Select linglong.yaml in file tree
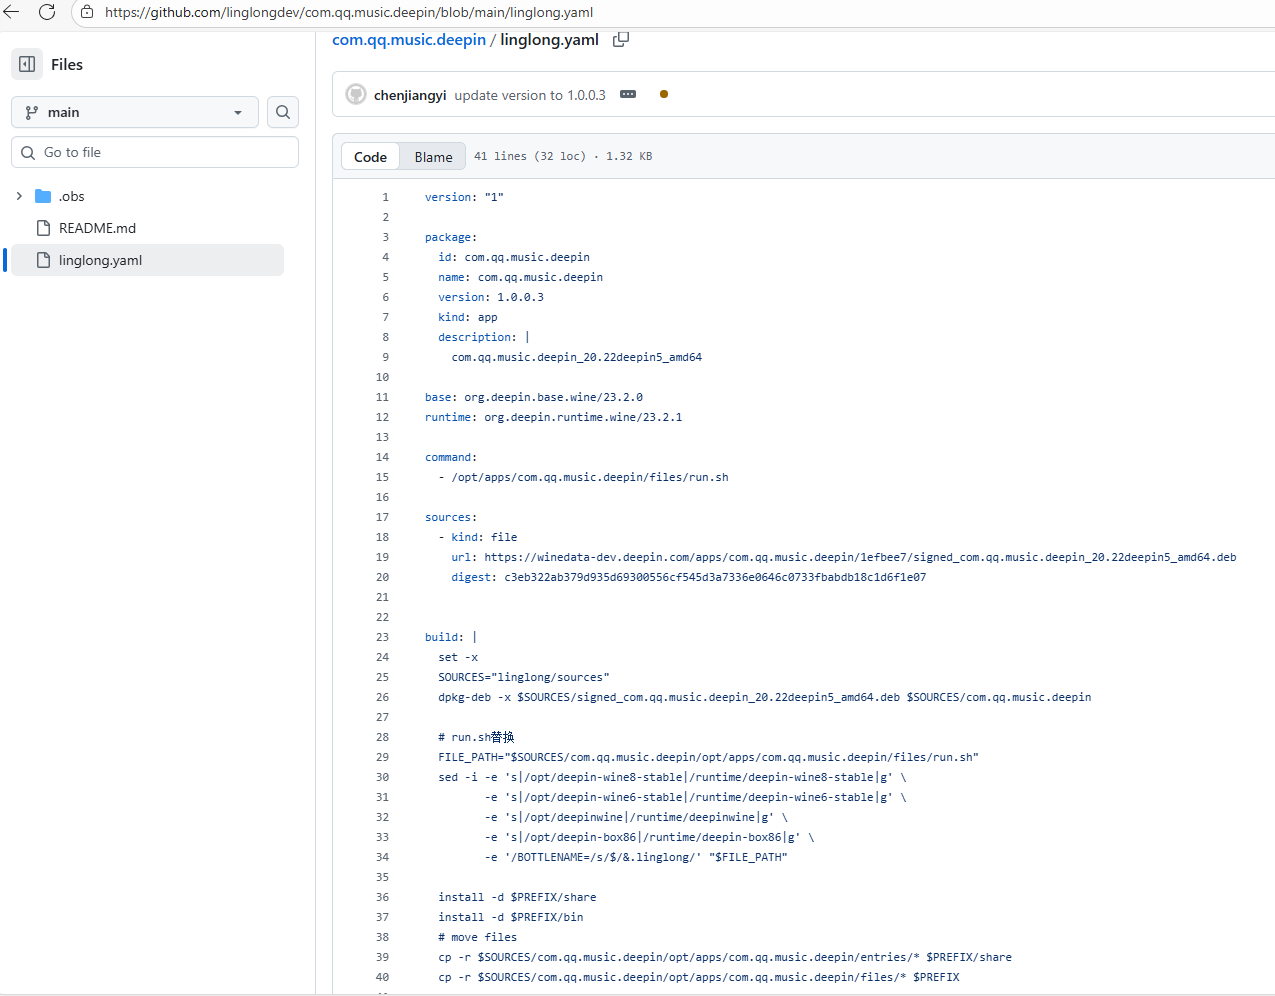This screenshot has width=1275, height=996. coord(100,260)
